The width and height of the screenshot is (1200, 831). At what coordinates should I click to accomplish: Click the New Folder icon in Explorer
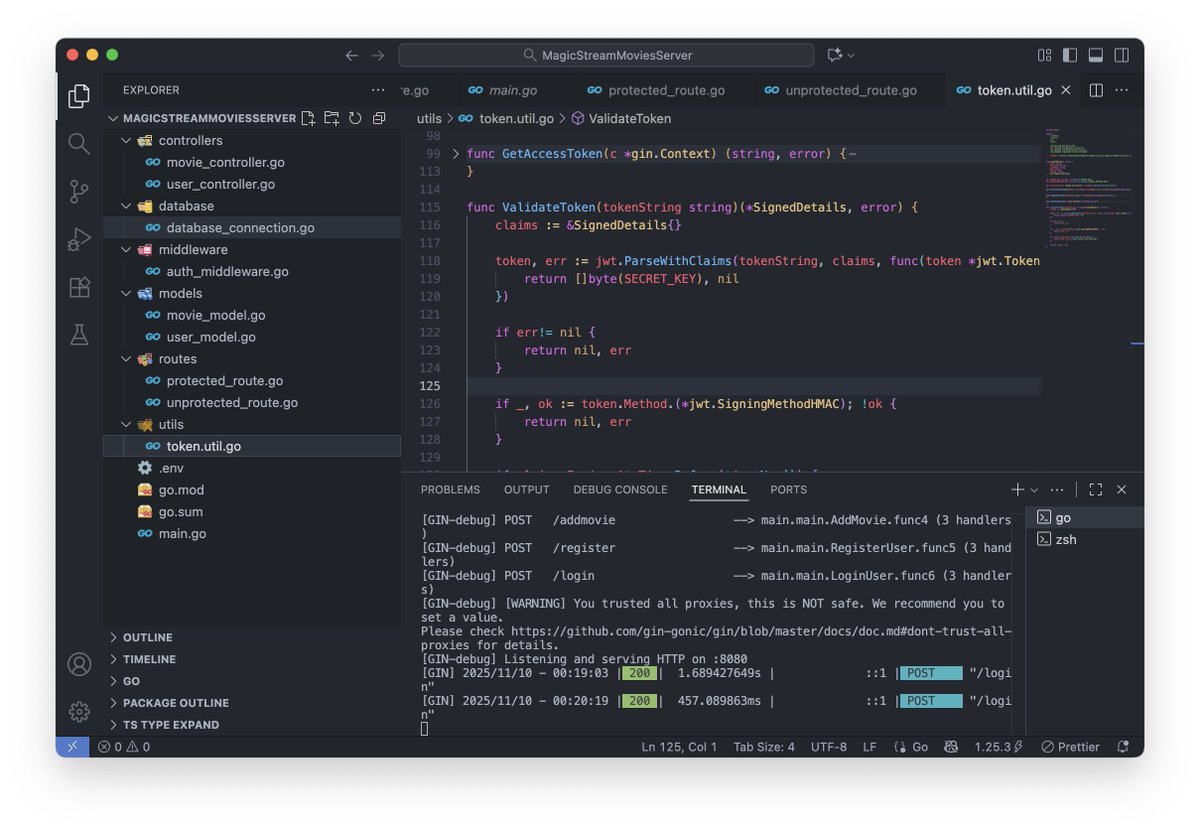[x=331, y=118]
